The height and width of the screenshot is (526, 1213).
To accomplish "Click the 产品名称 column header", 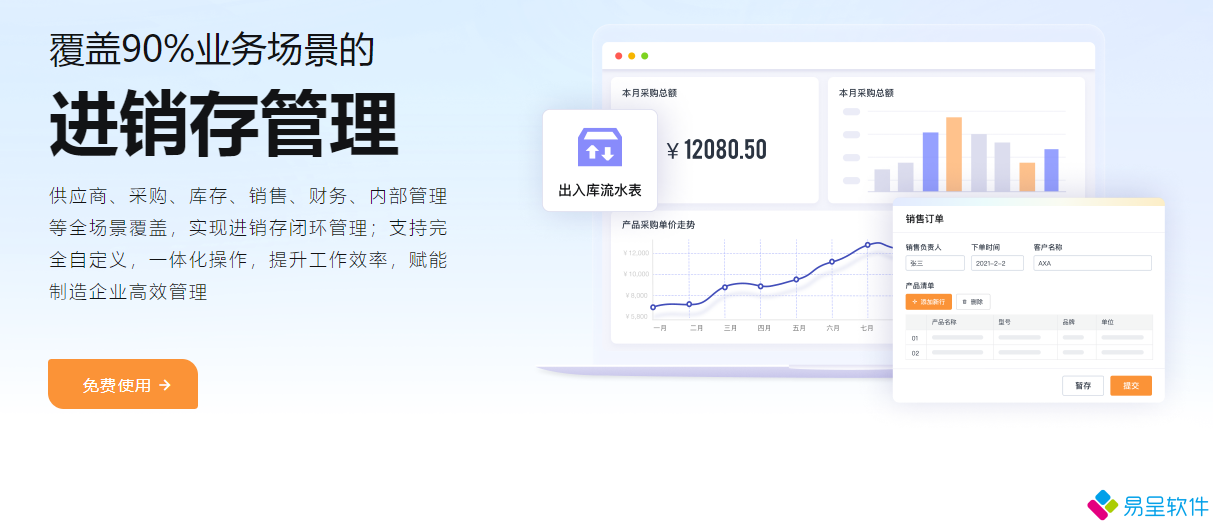I will [944, 322].
